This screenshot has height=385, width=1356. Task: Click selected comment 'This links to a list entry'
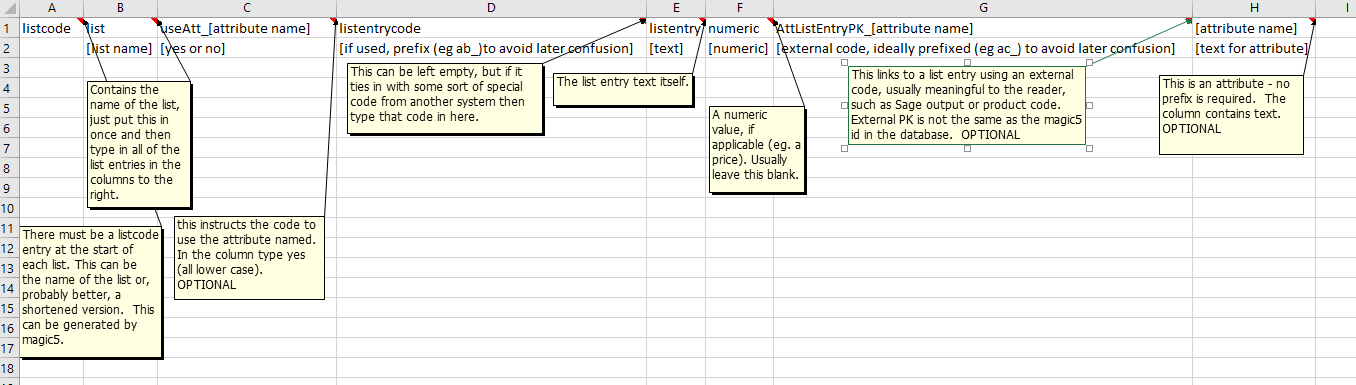(x=967, y=106)
